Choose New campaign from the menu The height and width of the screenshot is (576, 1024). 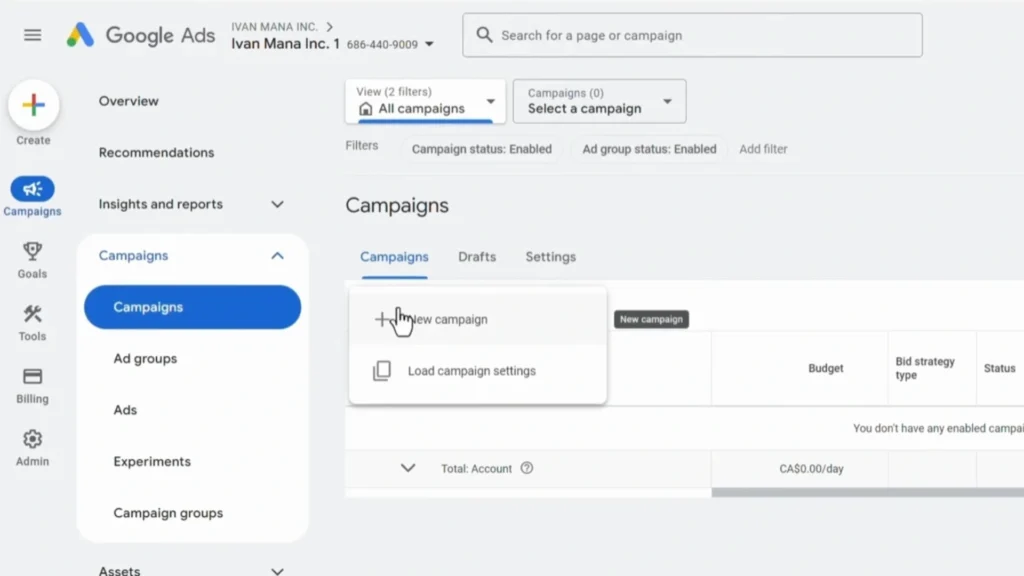pos(477,319)
